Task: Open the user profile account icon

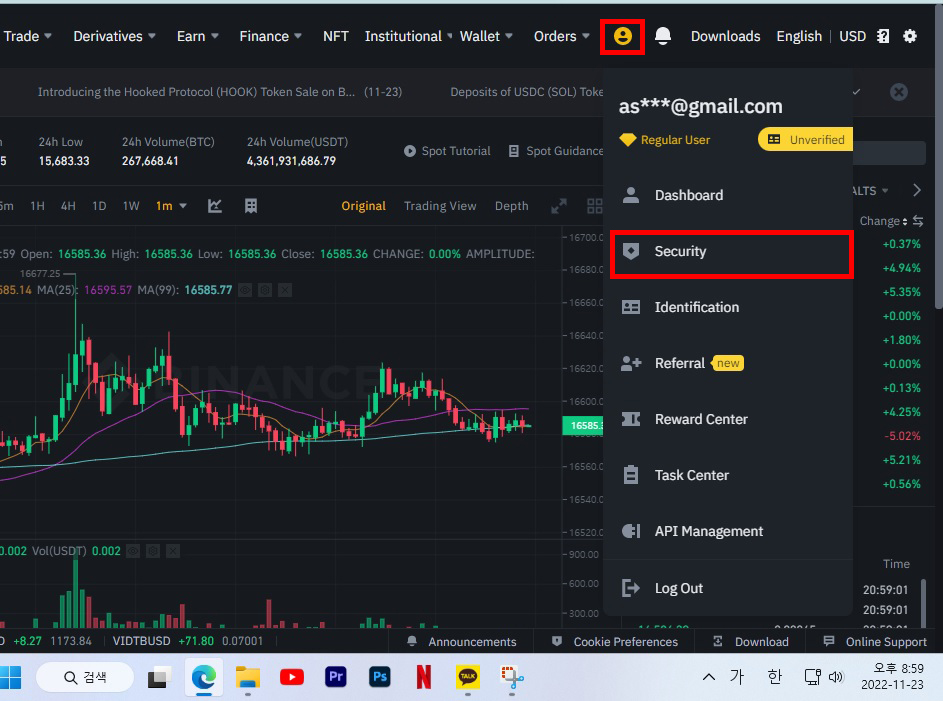Action: (x=622, y=36)
